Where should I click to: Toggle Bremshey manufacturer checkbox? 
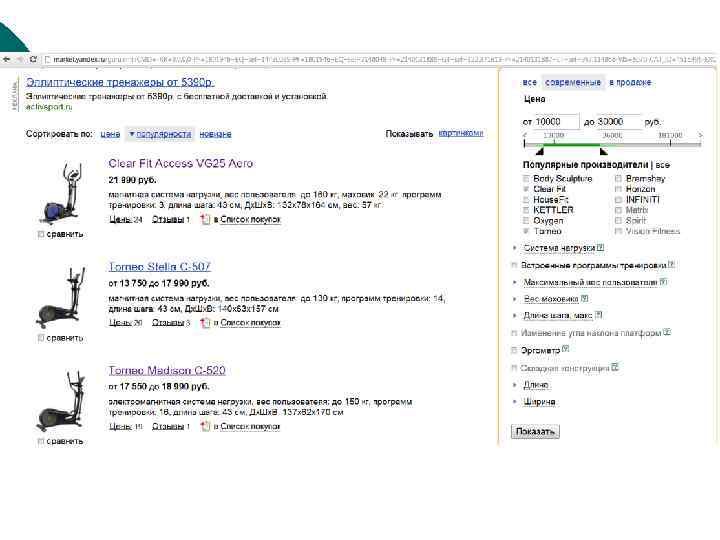pyautogui.click(x=619, y=179)
